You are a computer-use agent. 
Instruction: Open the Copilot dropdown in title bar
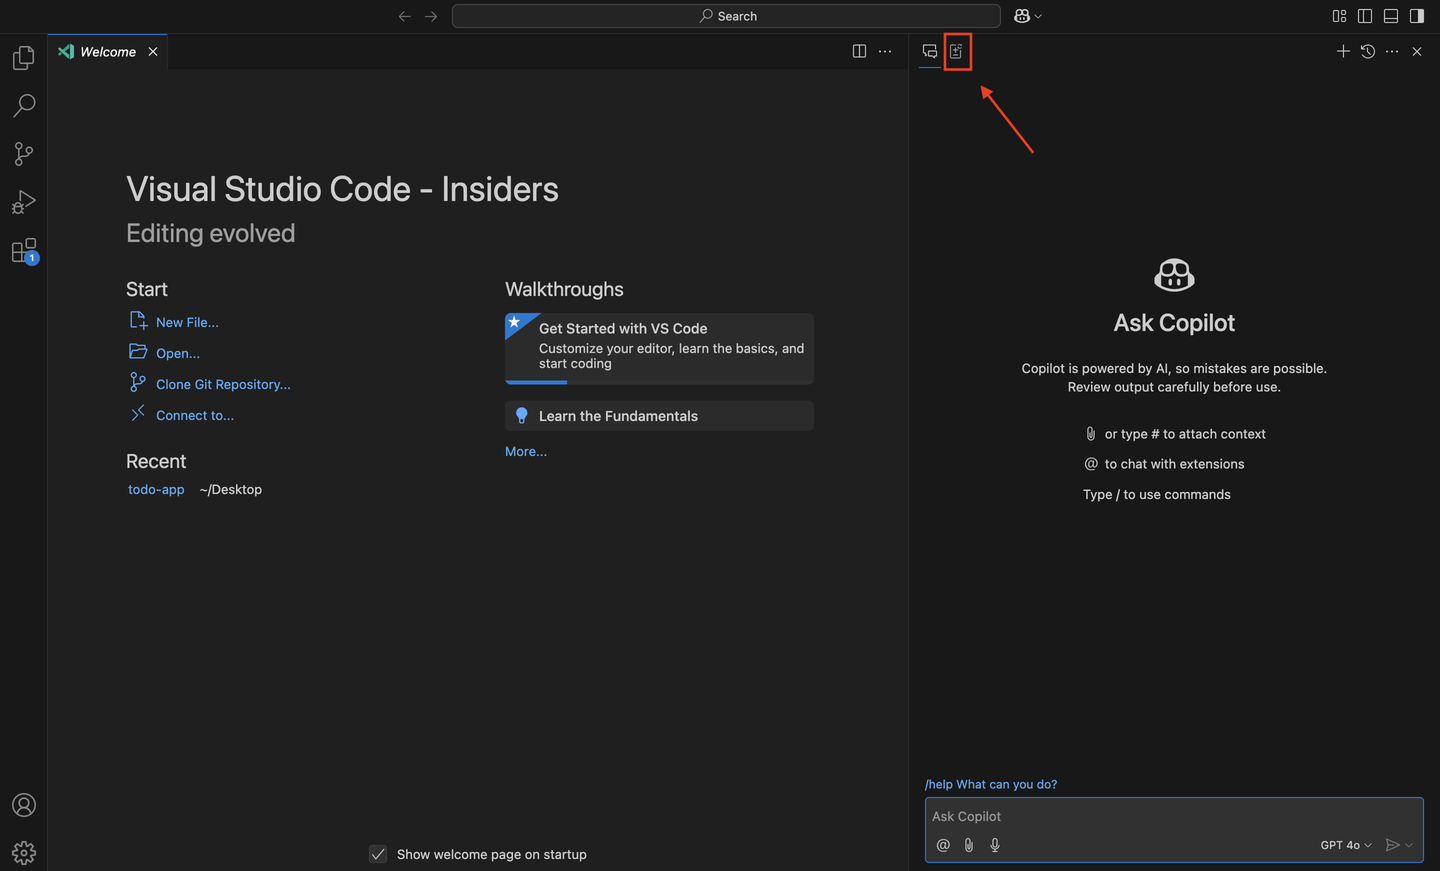tap(1028, 16)
